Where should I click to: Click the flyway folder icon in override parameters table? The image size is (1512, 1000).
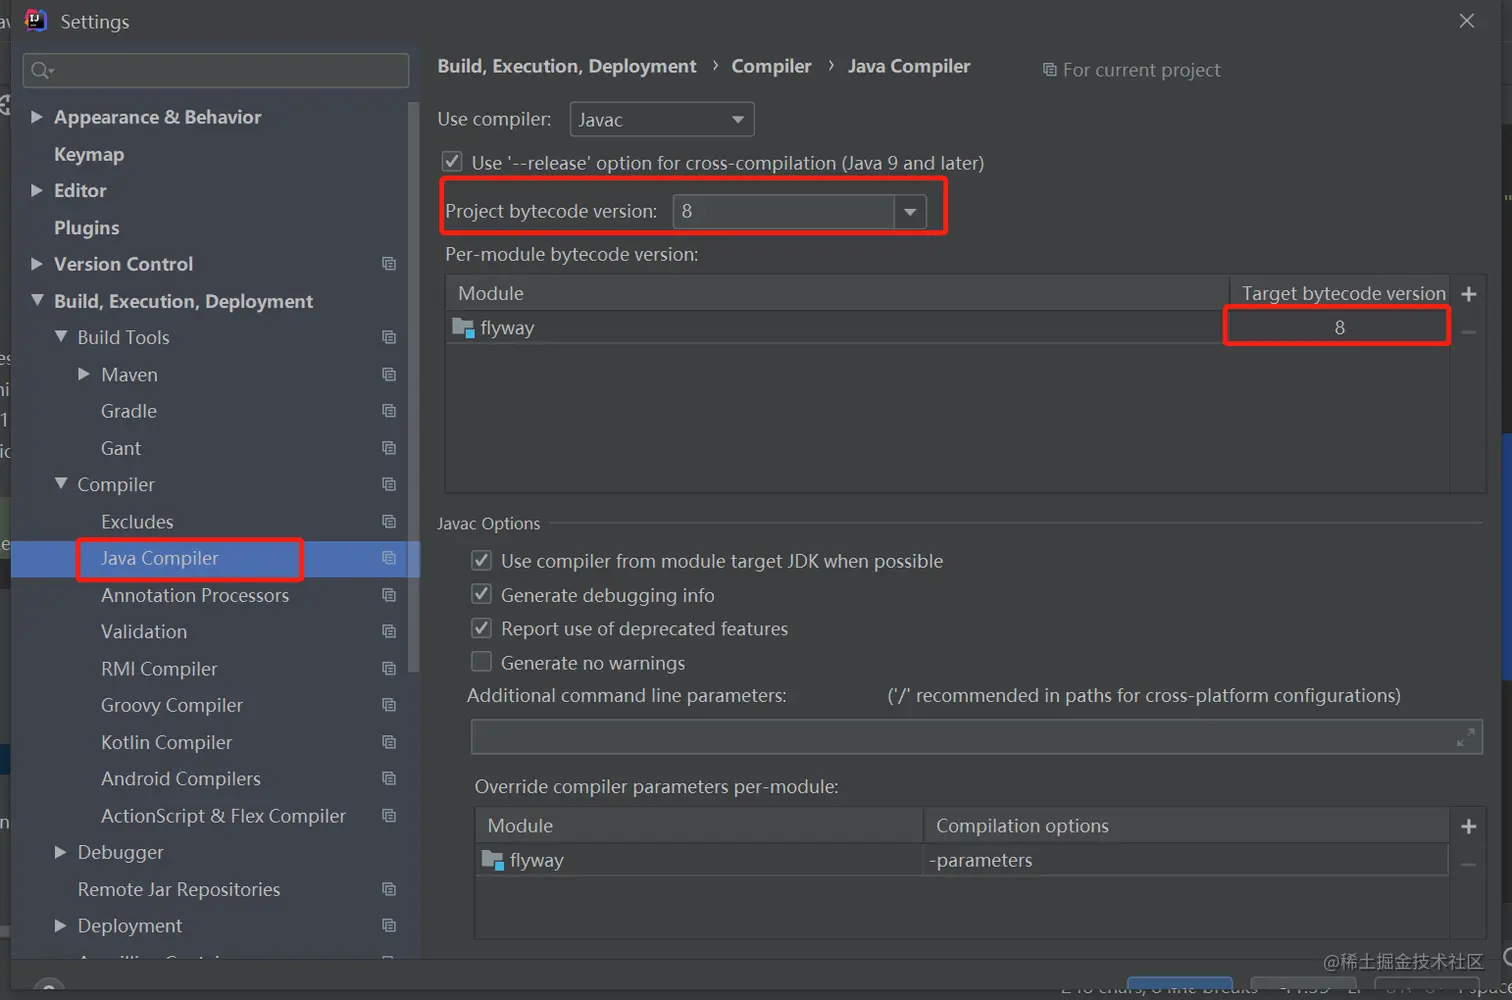[492, 860]
